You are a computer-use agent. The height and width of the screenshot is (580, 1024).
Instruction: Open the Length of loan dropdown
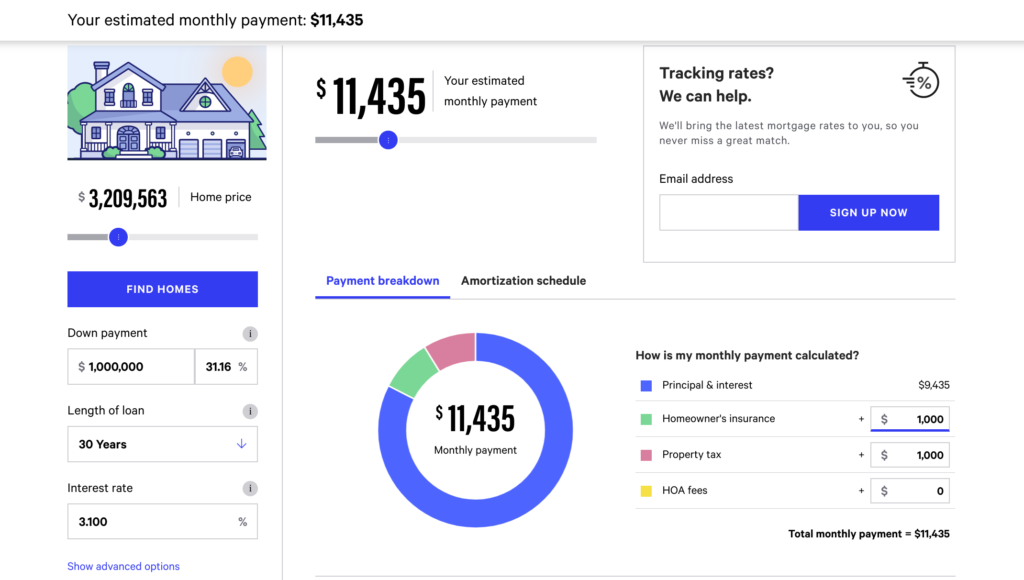pos(162,444)
